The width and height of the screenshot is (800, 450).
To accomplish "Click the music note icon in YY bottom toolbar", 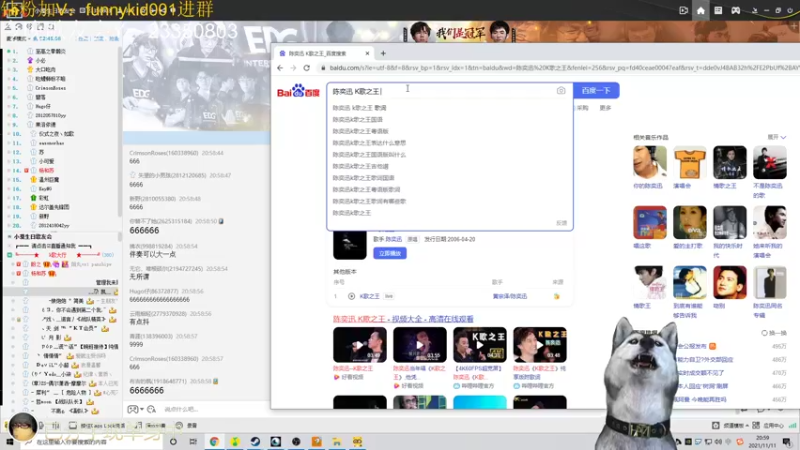I will pos(138,425).
